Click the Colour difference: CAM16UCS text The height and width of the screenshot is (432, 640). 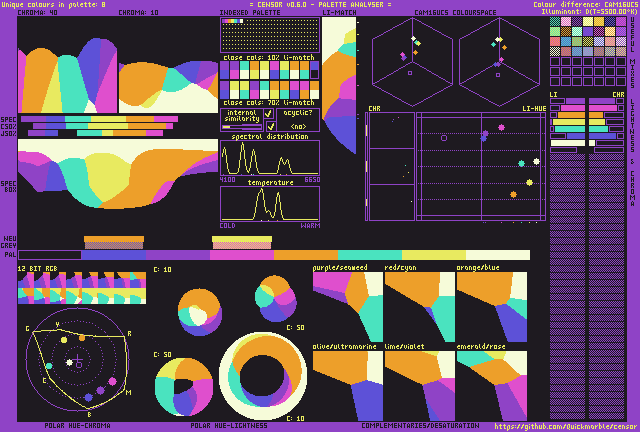[x=585, y=4]
